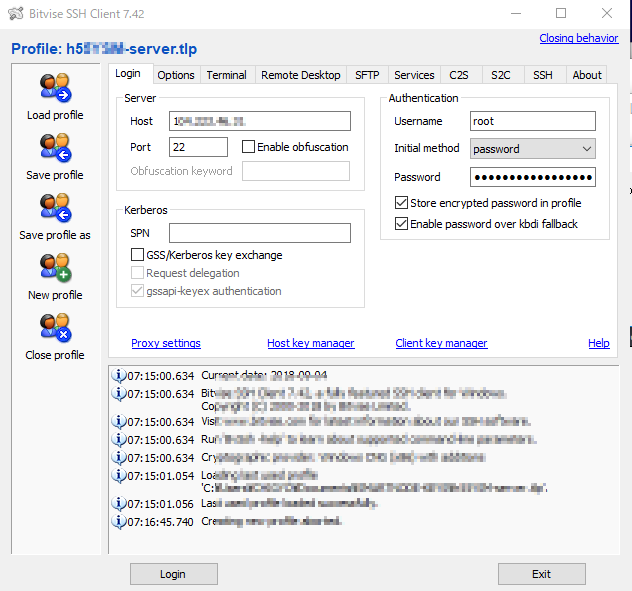
Task: Click the Save profile icon
Action: click(x=54, y=148)
